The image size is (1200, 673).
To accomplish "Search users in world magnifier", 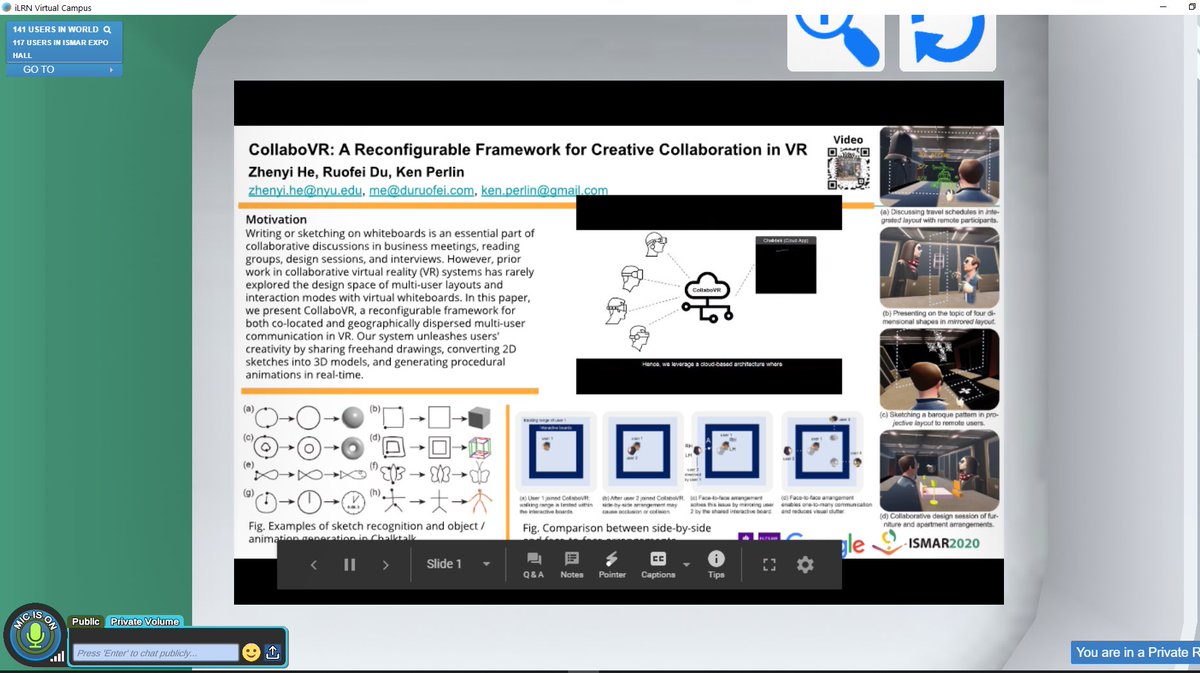I will click(x=107, y=30).
